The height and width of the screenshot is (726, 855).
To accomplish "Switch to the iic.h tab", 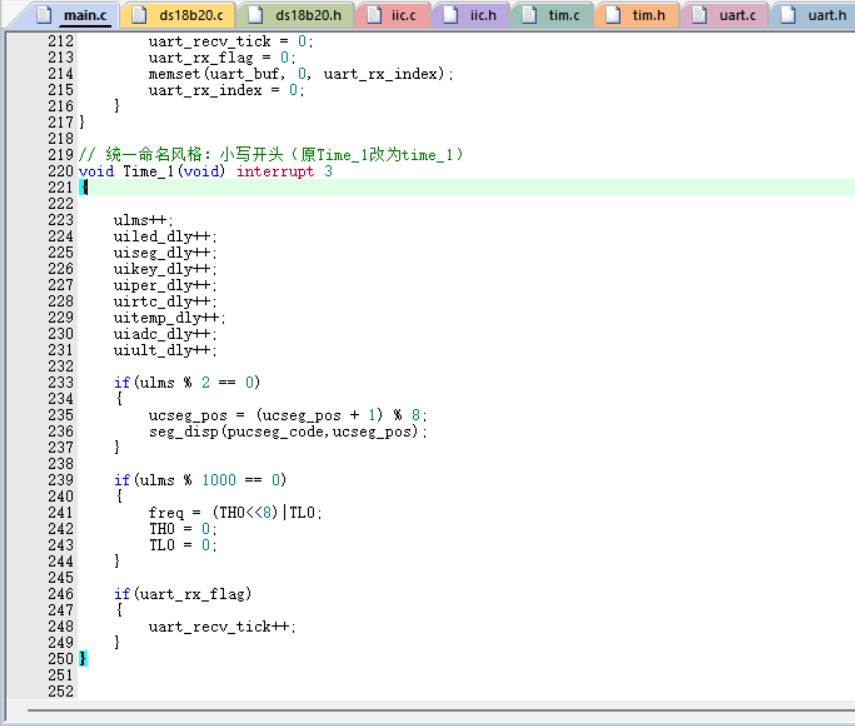I will click(471, 15).
